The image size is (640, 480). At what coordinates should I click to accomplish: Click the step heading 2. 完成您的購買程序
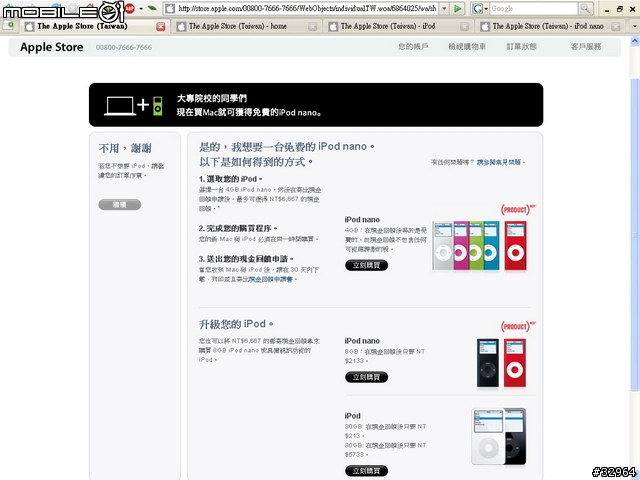click(x=238, y=228)
